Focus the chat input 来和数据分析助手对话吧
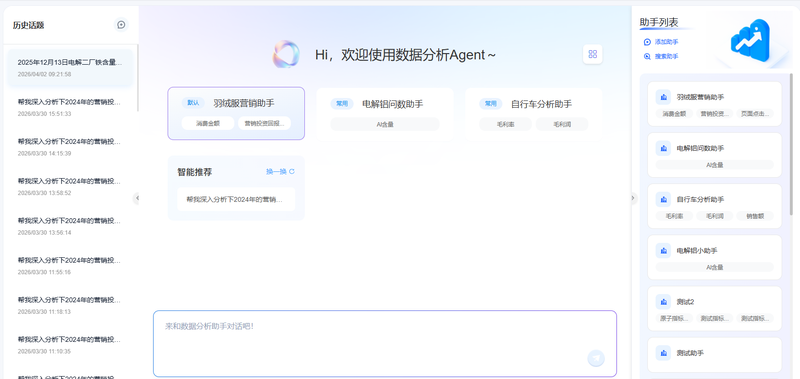800x379 pixels. [x=385, y=343]
